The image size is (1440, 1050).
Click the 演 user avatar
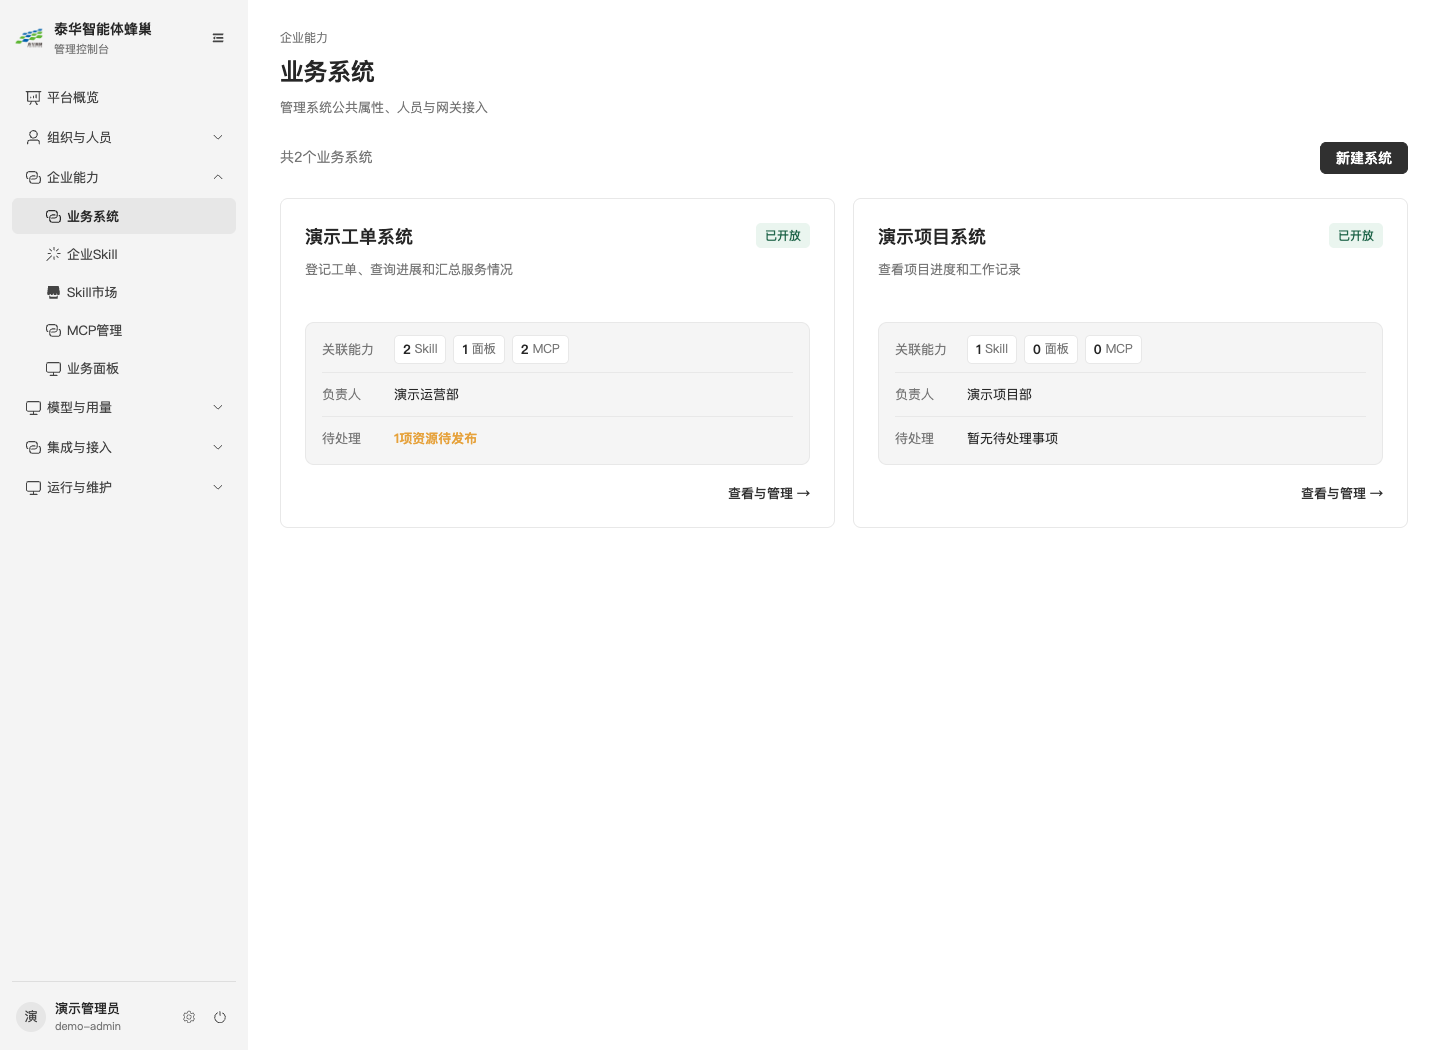(31, 1017)
